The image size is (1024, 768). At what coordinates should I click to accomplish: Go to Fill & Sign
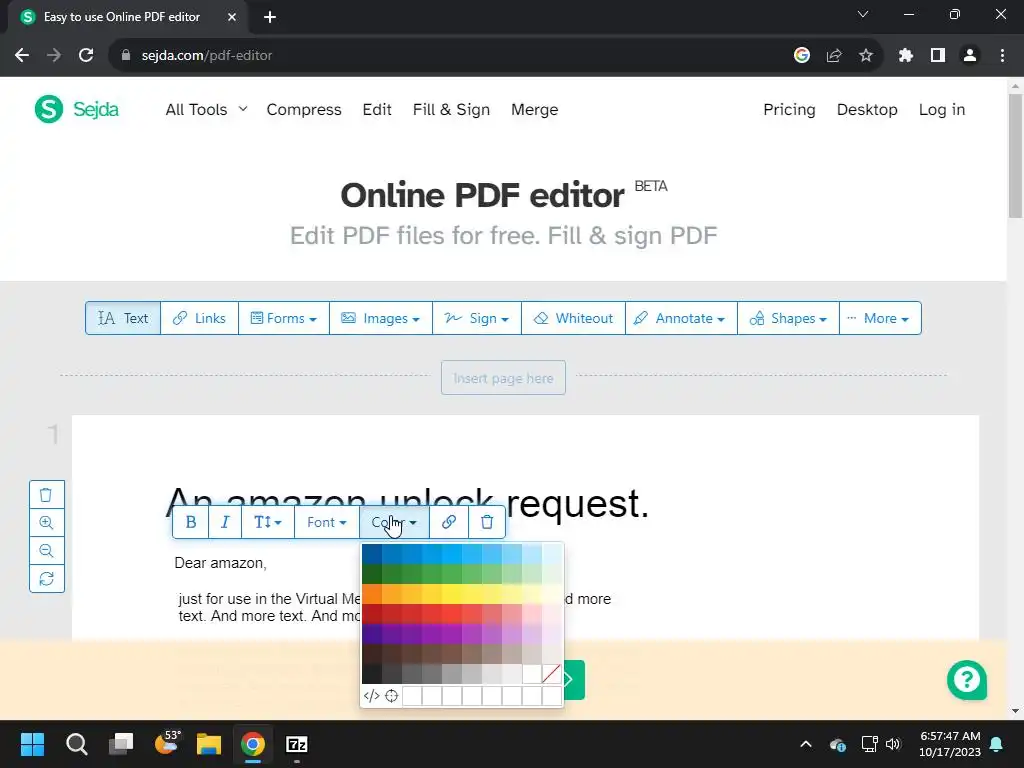tap(451, 110)
